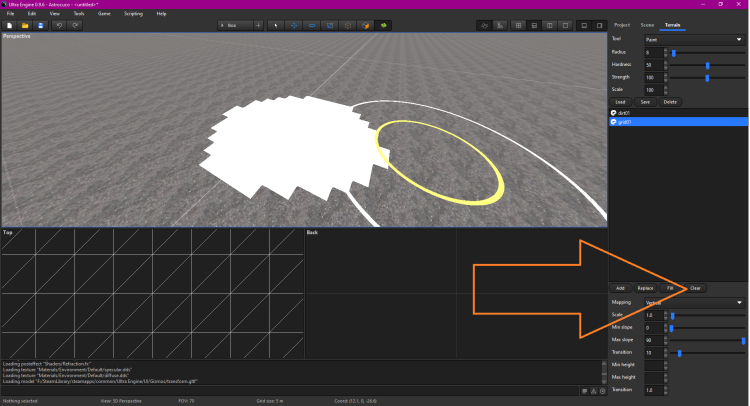
Task: Switch to the Project tab
Action: pyautogui.click(x=622, y=23)
